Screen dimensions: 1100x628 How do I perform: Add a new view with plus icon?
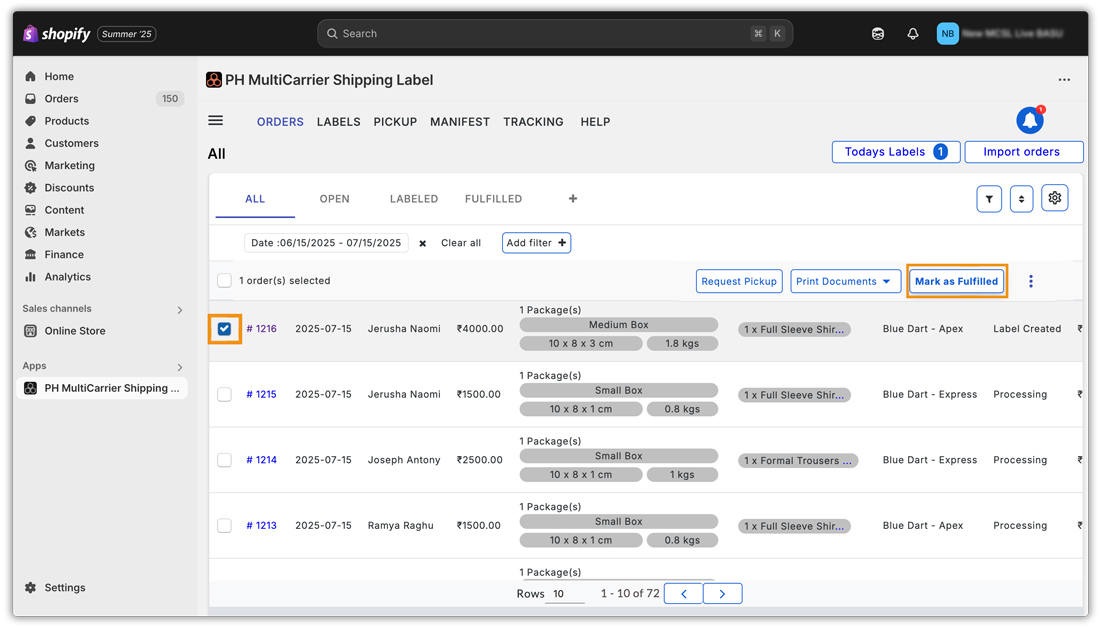(x=572, y=199)
